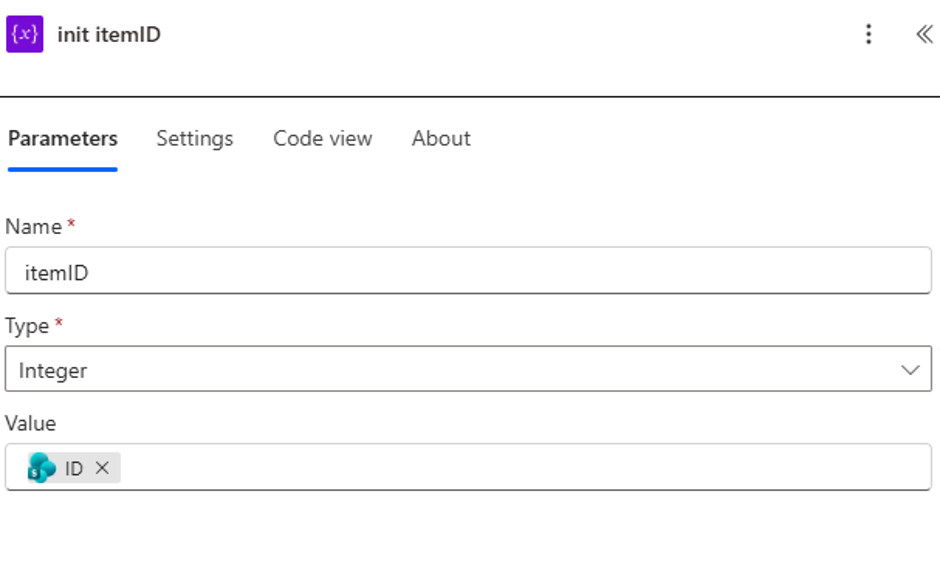Switch to the Parameters tab

point(62,138)
